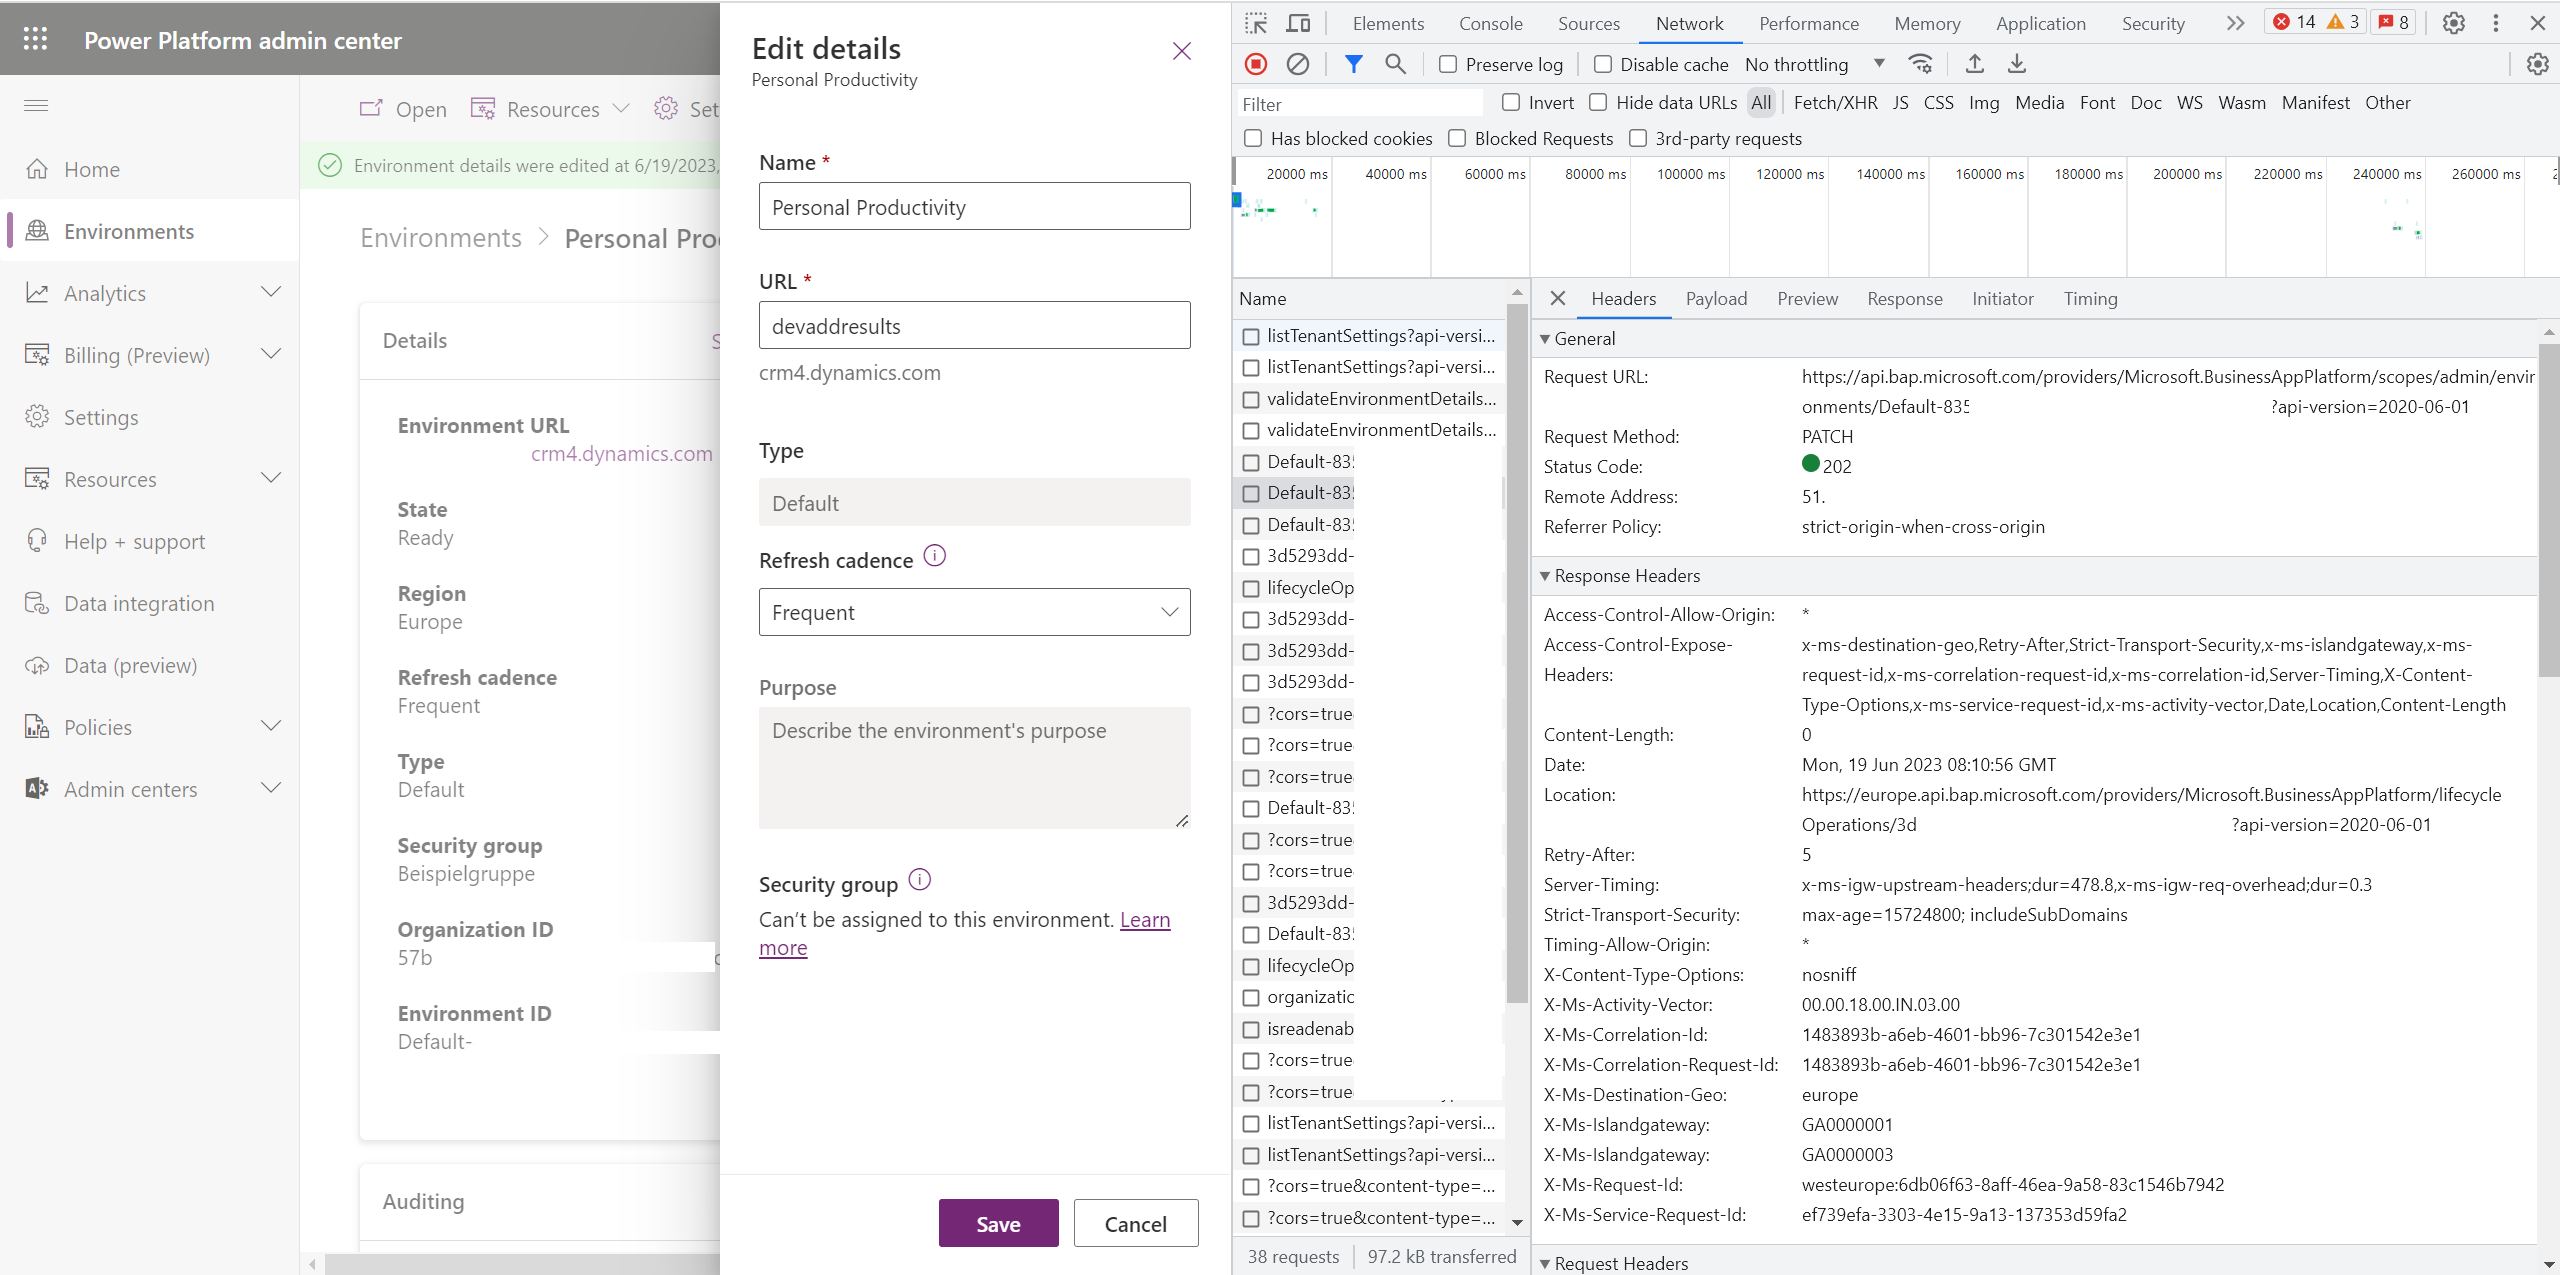Image resolution: width=2560 pixels, height=1275 pixels.
Task: Tick the Hide data URLs checkbox
Action: click(1599, 102)
